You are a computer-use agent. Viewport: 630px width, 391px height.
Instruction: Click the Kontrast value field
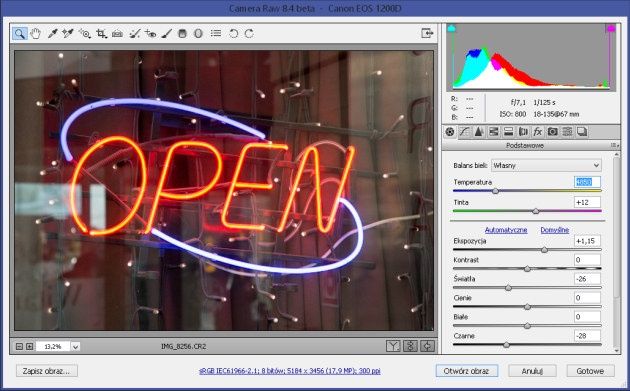point(587,260)
